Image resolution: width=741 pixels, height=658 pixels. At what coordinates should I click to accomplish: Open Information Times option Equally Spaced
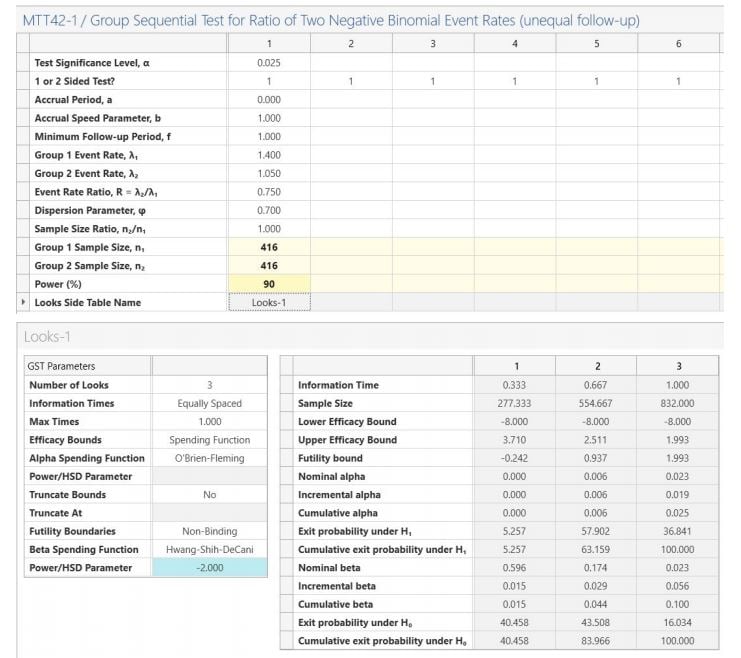(x=209, y=403)
